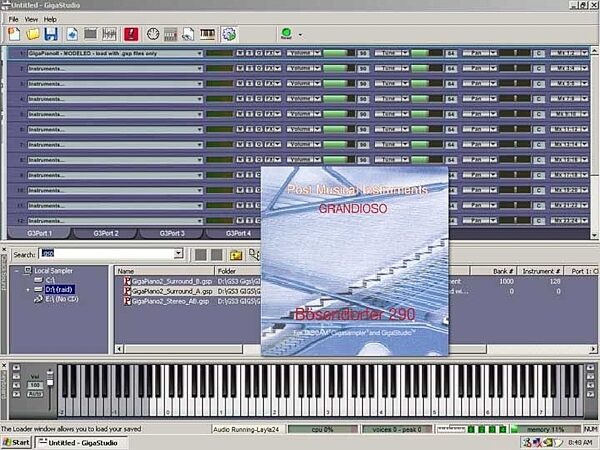Solo channel 3 with the S button
The height and width of the screenshot is (450, 600).
tap(249, 84)
